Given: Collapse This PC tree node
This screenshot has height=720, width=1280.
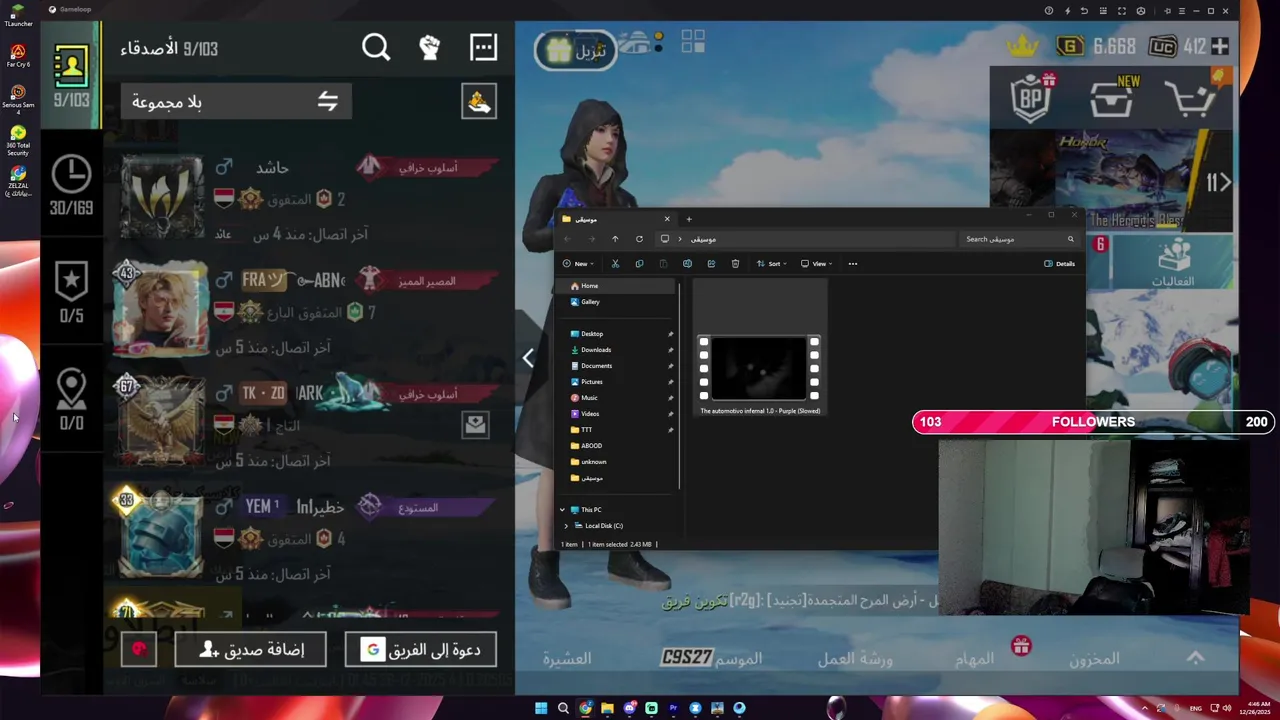Looking at the screenshot, I should tap(563, 510).
